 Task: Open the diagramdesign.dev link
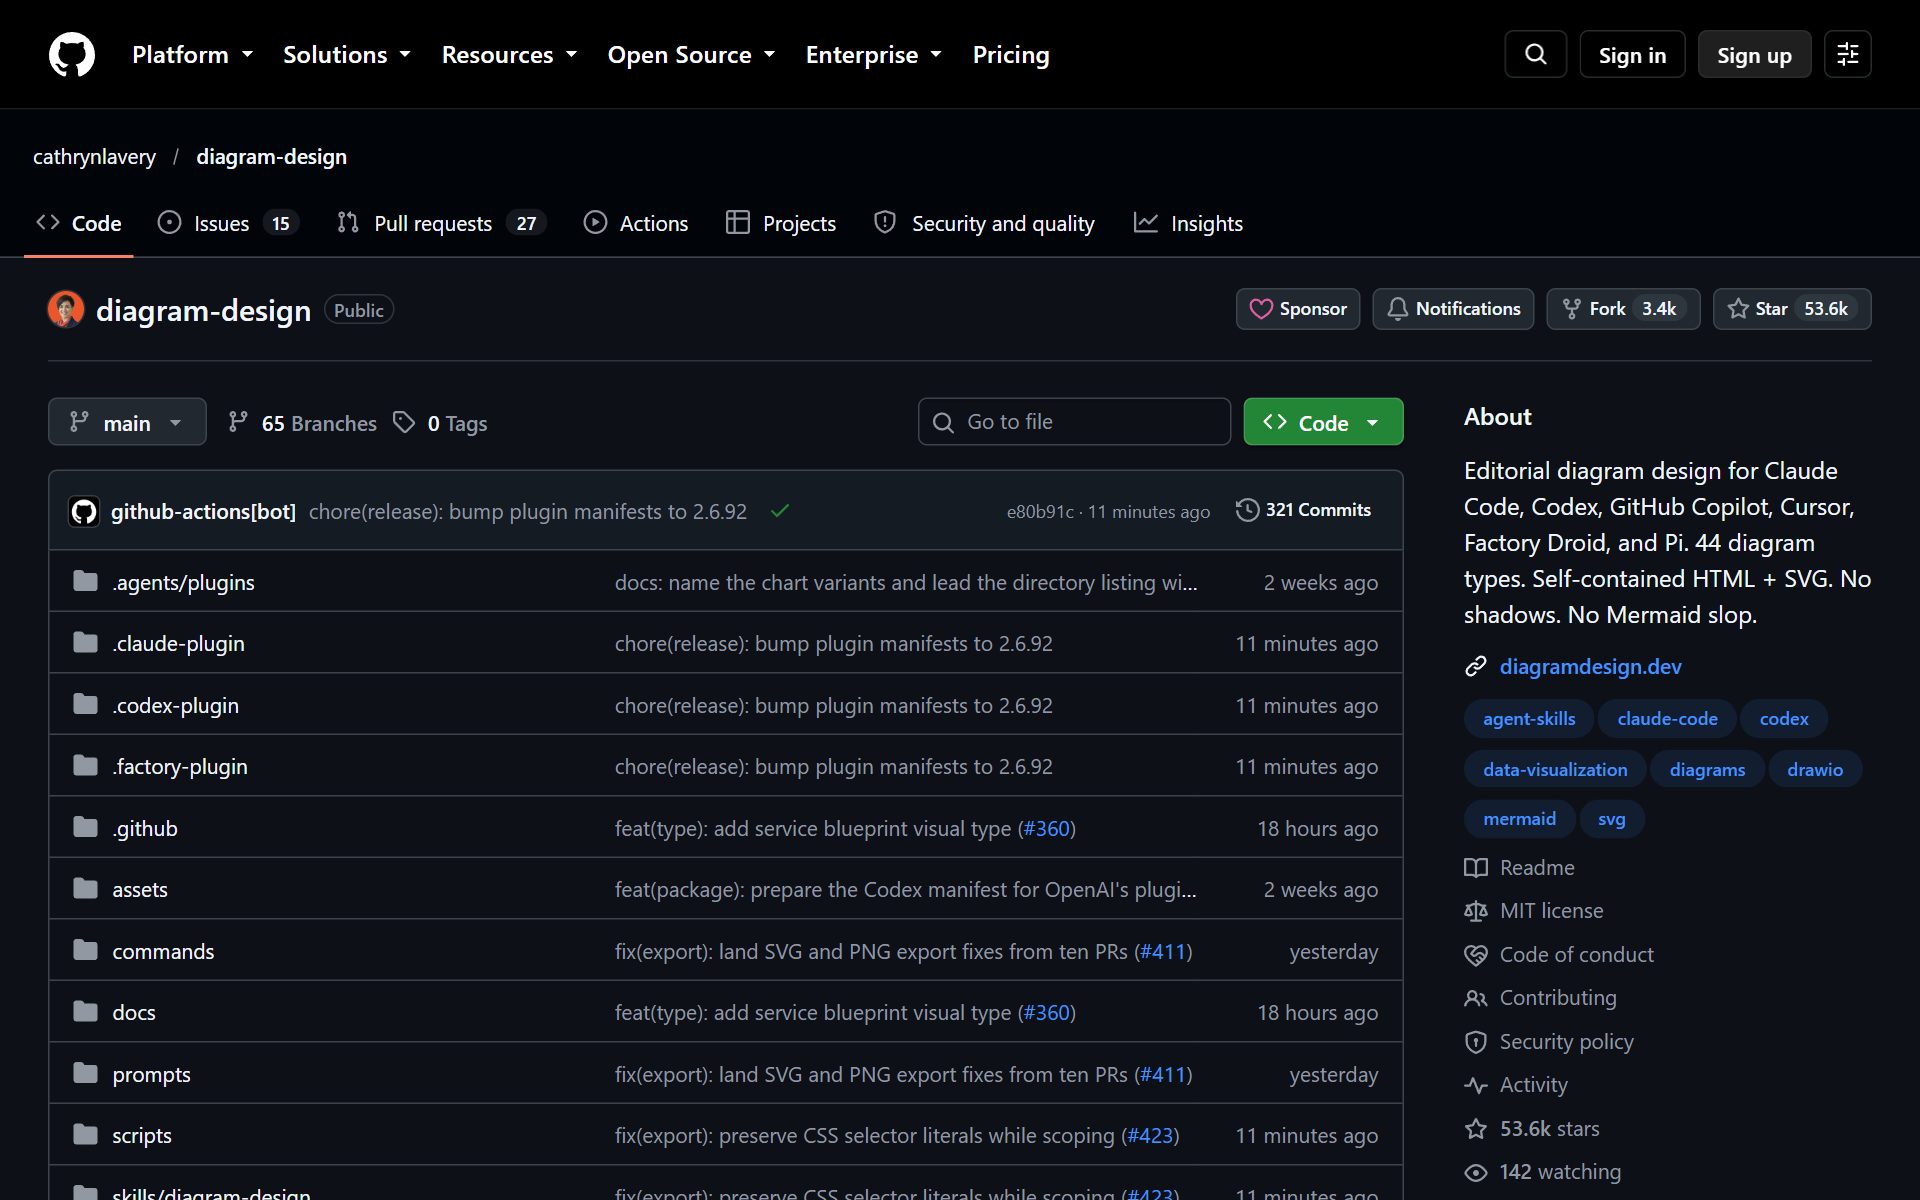(1590, 666)
